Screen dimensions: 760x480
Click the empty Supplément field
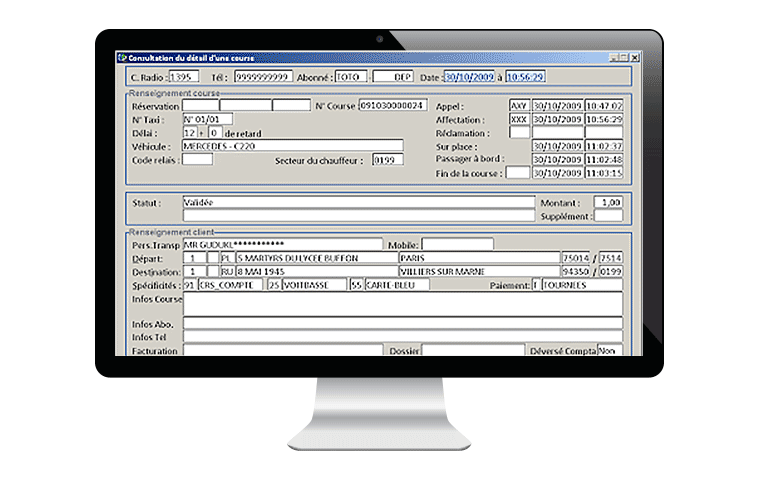coord(608,216)
